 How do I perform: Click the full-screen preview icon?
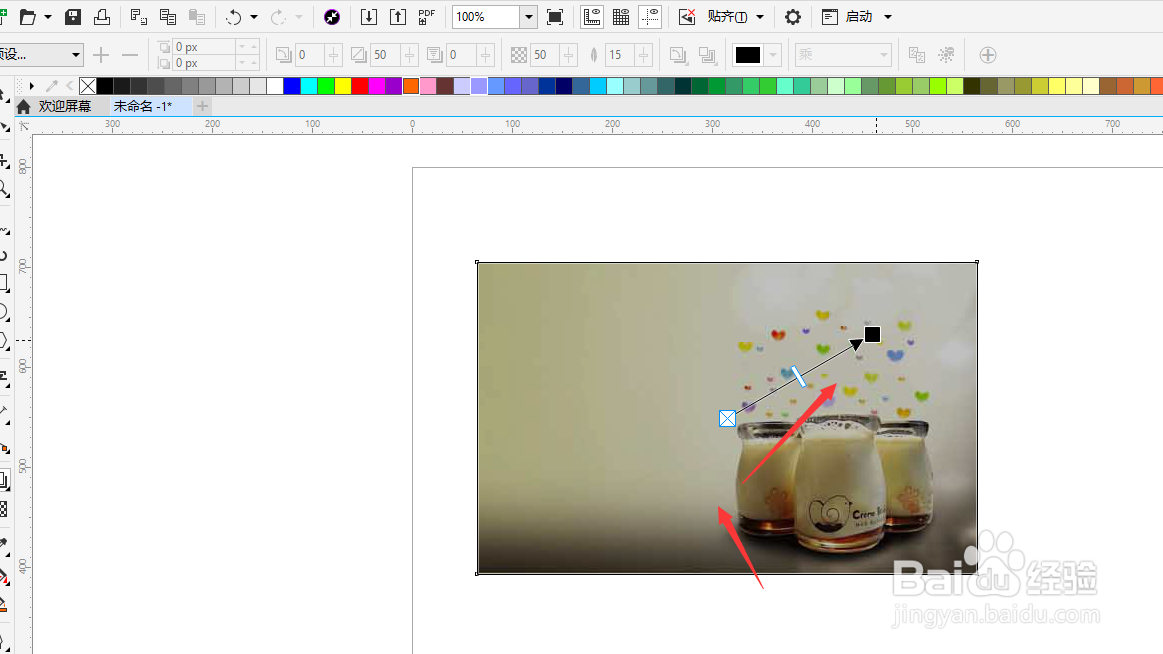click(555, 16)
